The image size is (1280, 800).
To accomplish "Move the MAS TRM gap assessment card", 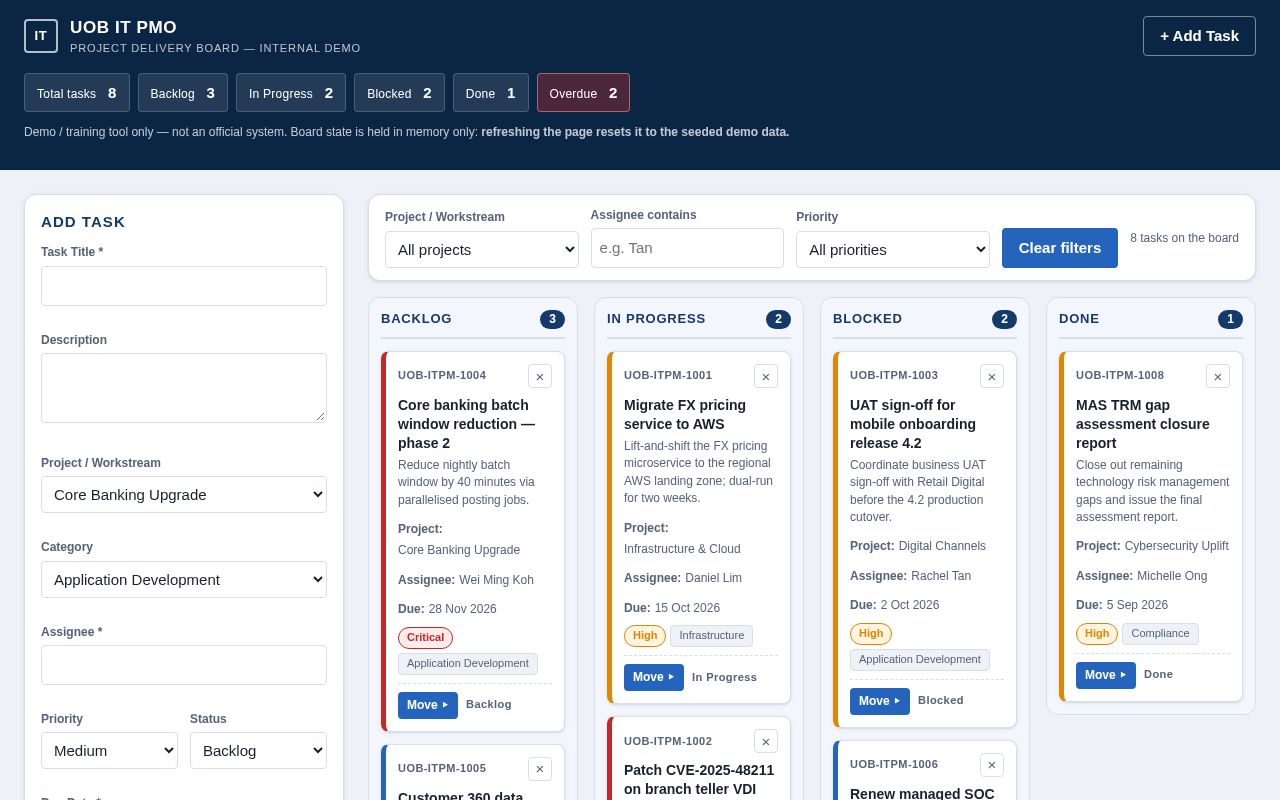I will [1106, 675].
